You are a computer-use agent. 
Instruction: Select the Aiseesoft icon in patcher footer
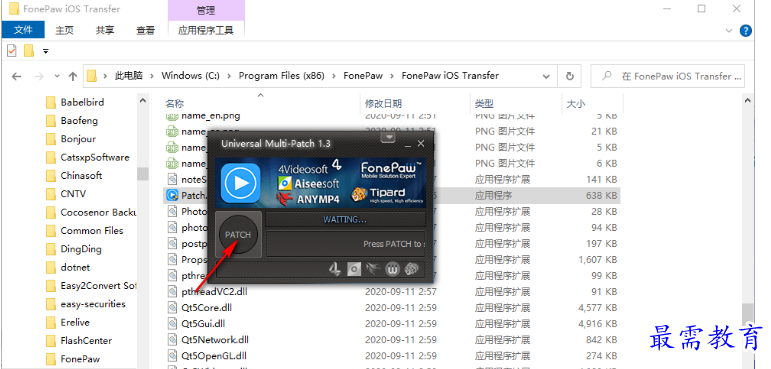pos(354,269)
